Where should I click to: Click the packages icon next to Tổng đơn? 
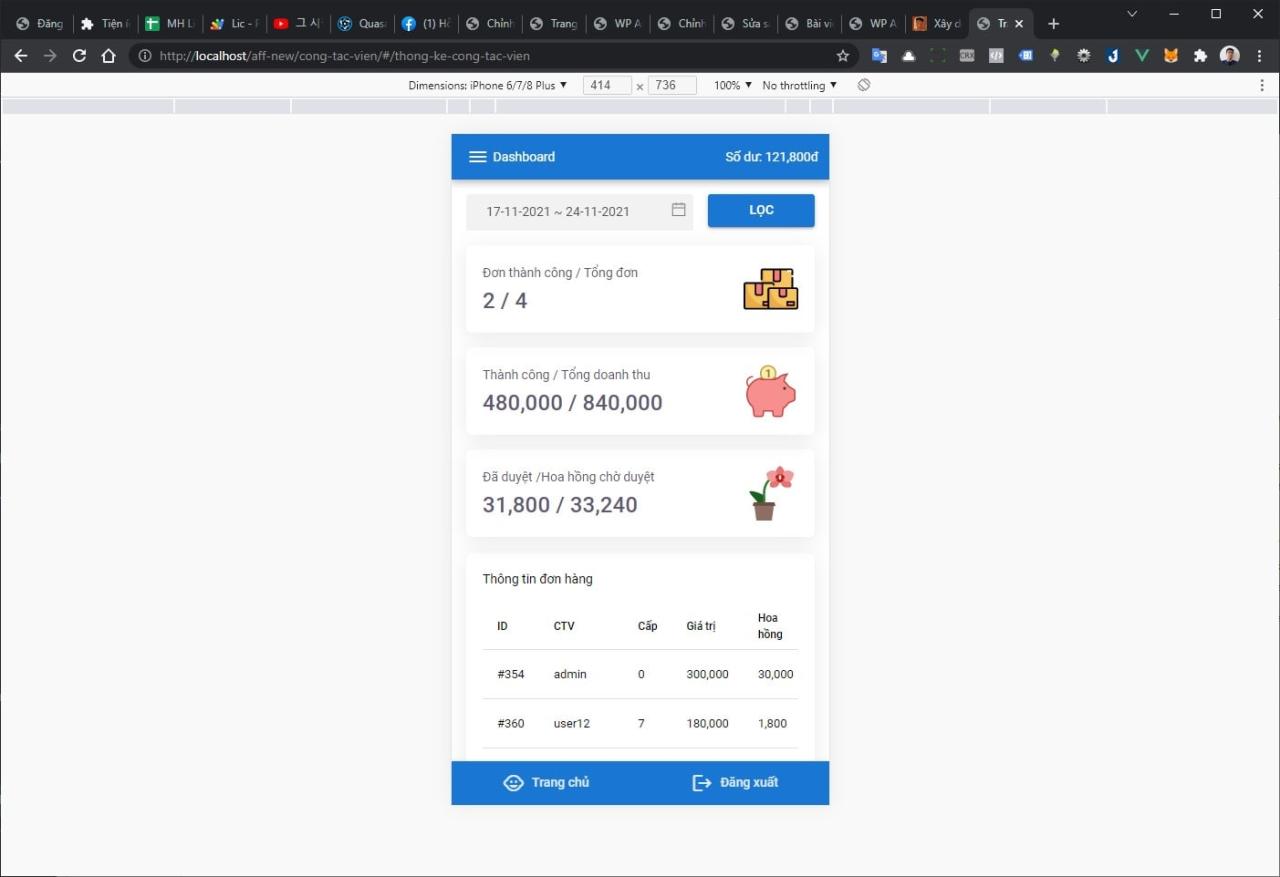coord(770,288)
